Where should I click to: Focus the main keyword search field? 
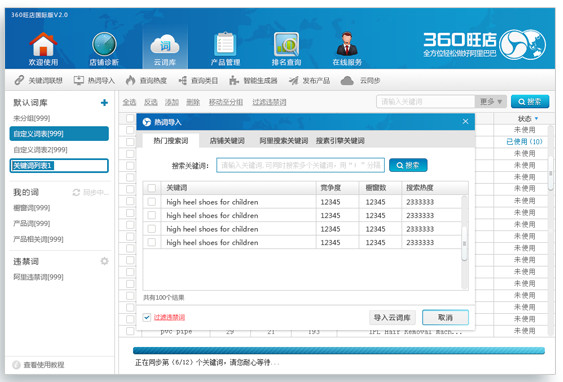[426, 102]
